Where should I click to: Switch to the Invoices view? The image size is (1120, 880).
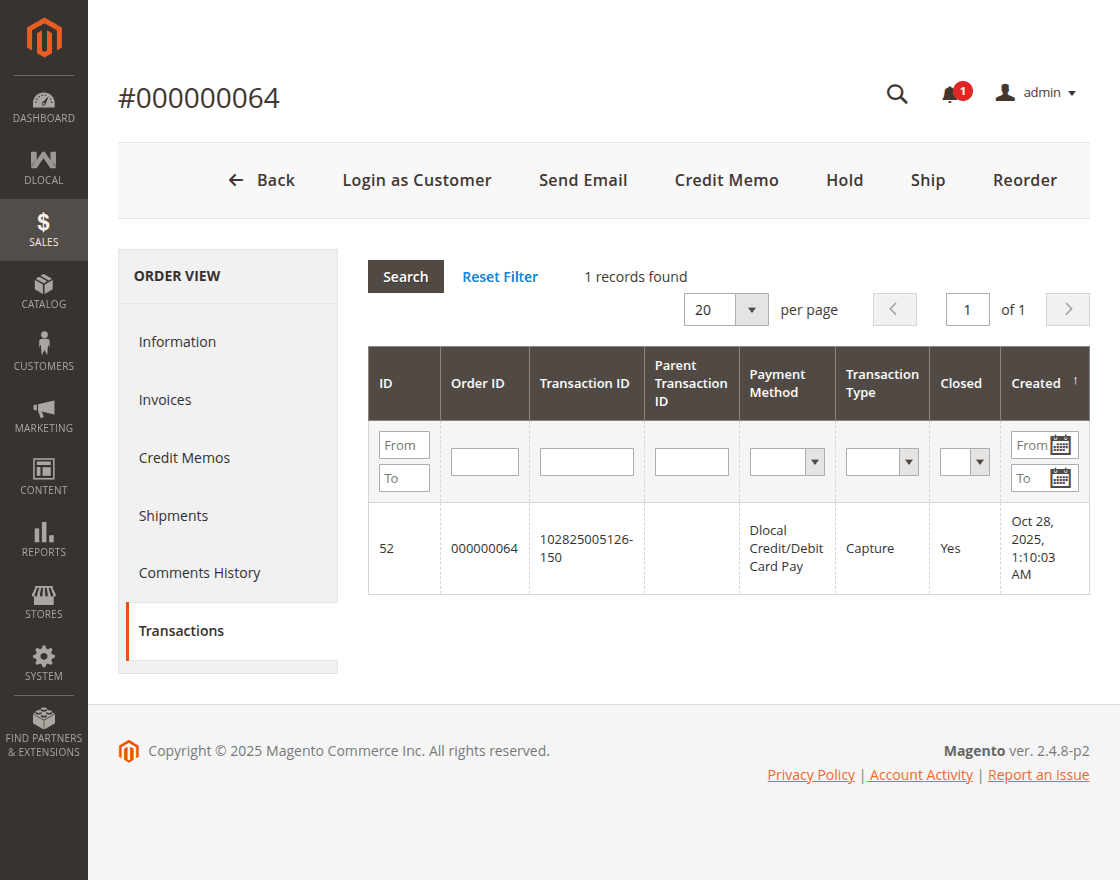click(x=165, y=399)
